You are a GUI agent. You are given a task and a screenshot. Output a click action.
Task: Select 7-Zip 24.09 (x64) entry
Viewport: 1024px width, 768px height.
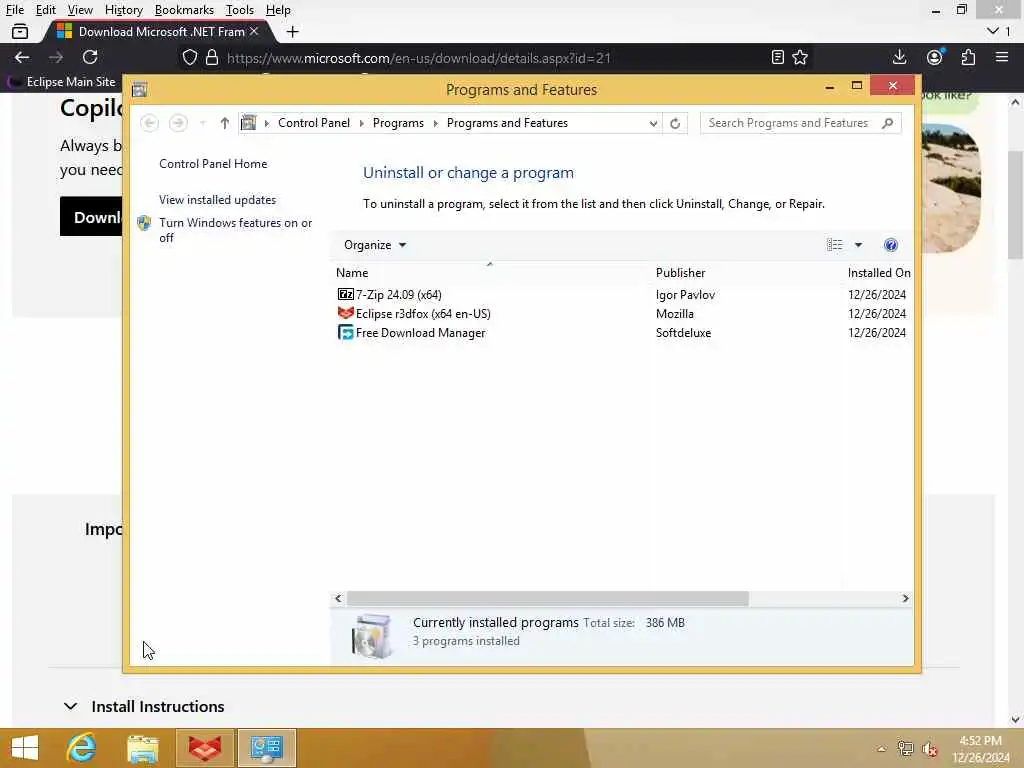[398, 295]
